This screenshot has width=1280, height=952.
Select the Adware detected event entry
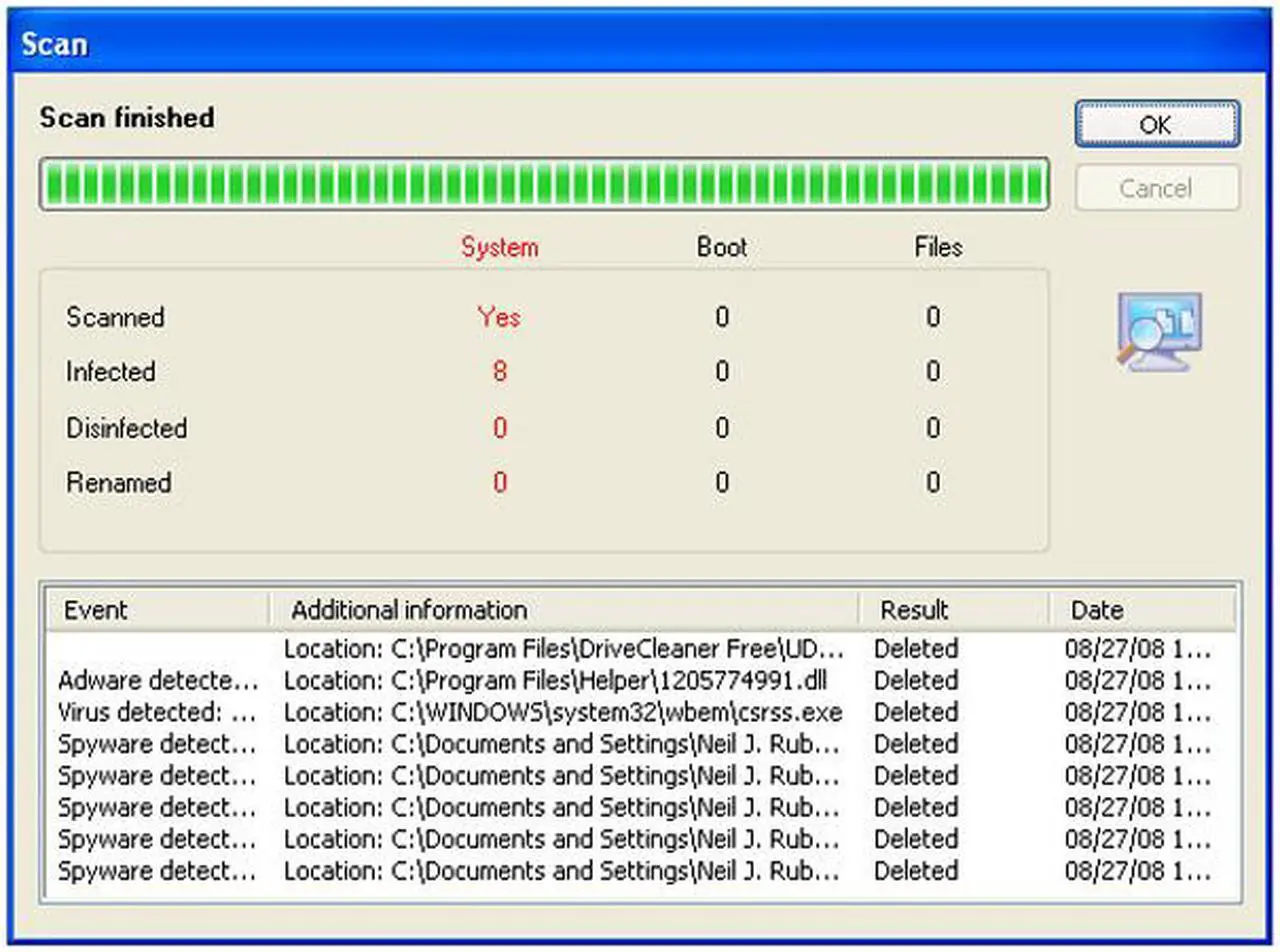click(x=157, y=681)
